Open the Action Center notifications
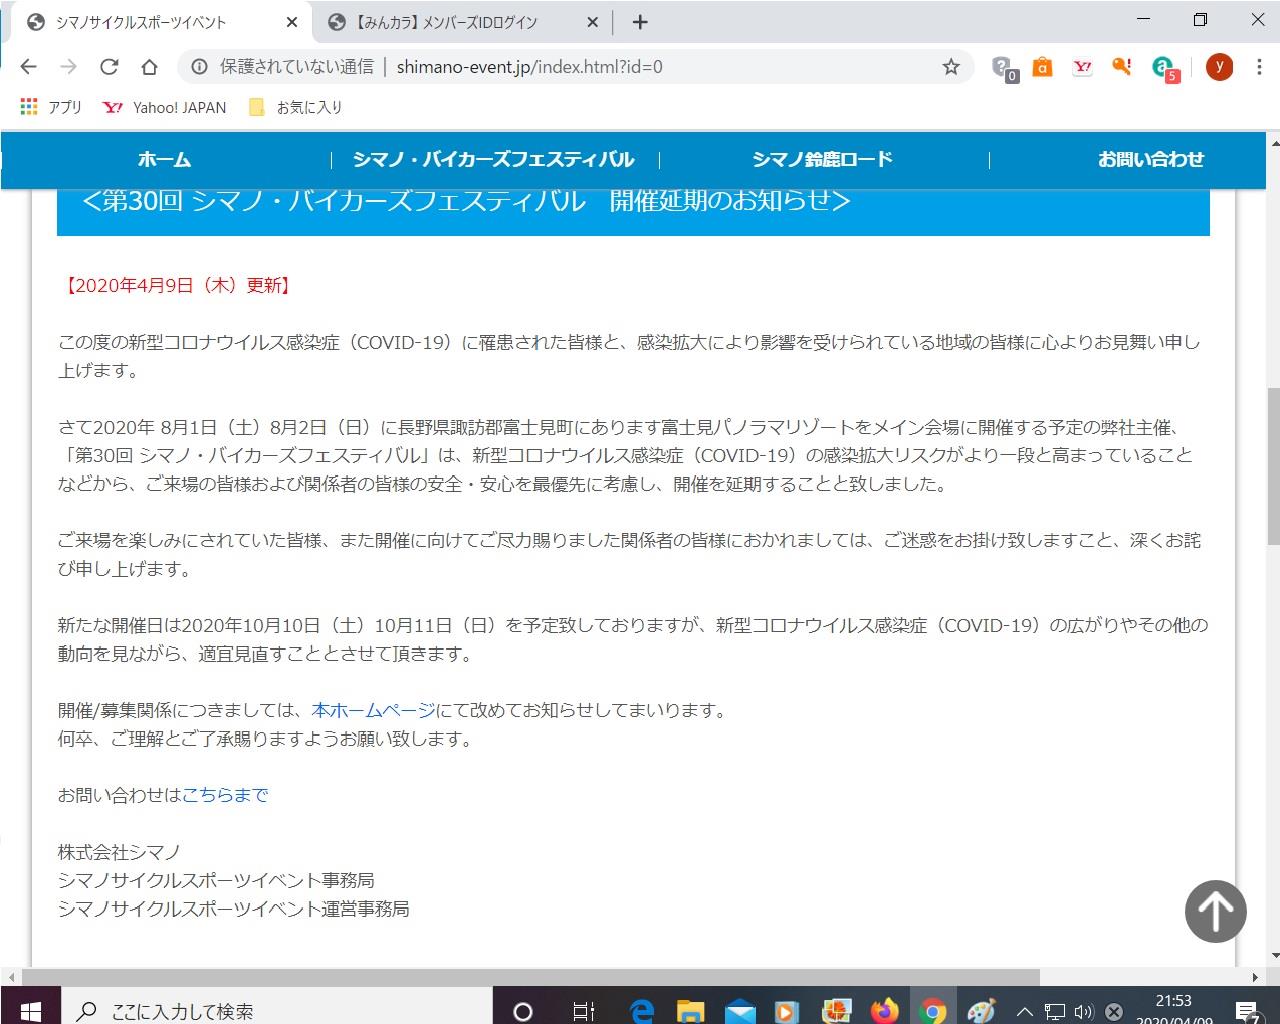 click(1247, 1011)
